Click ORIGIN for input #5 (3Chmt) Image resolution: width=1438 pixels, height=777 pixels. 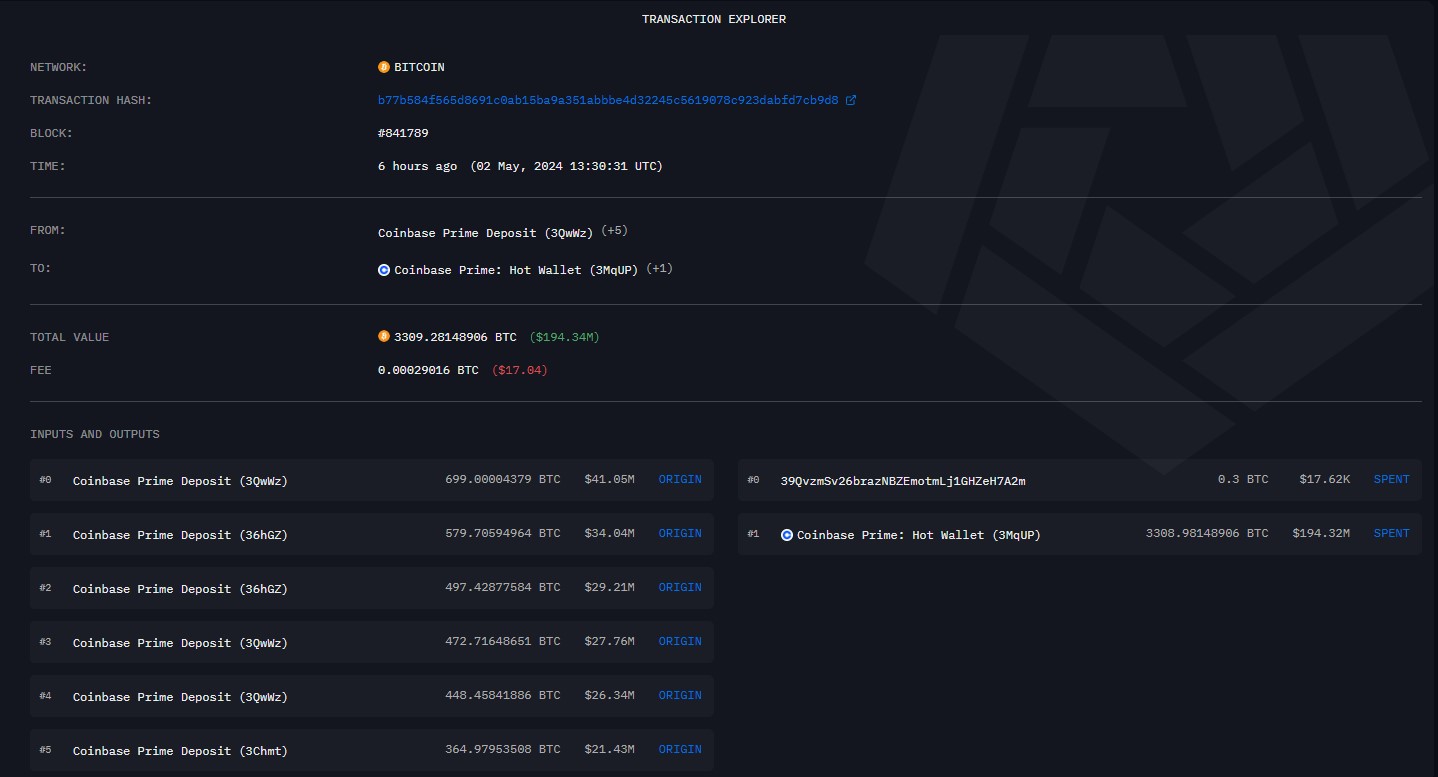click(x=680, y=750)
